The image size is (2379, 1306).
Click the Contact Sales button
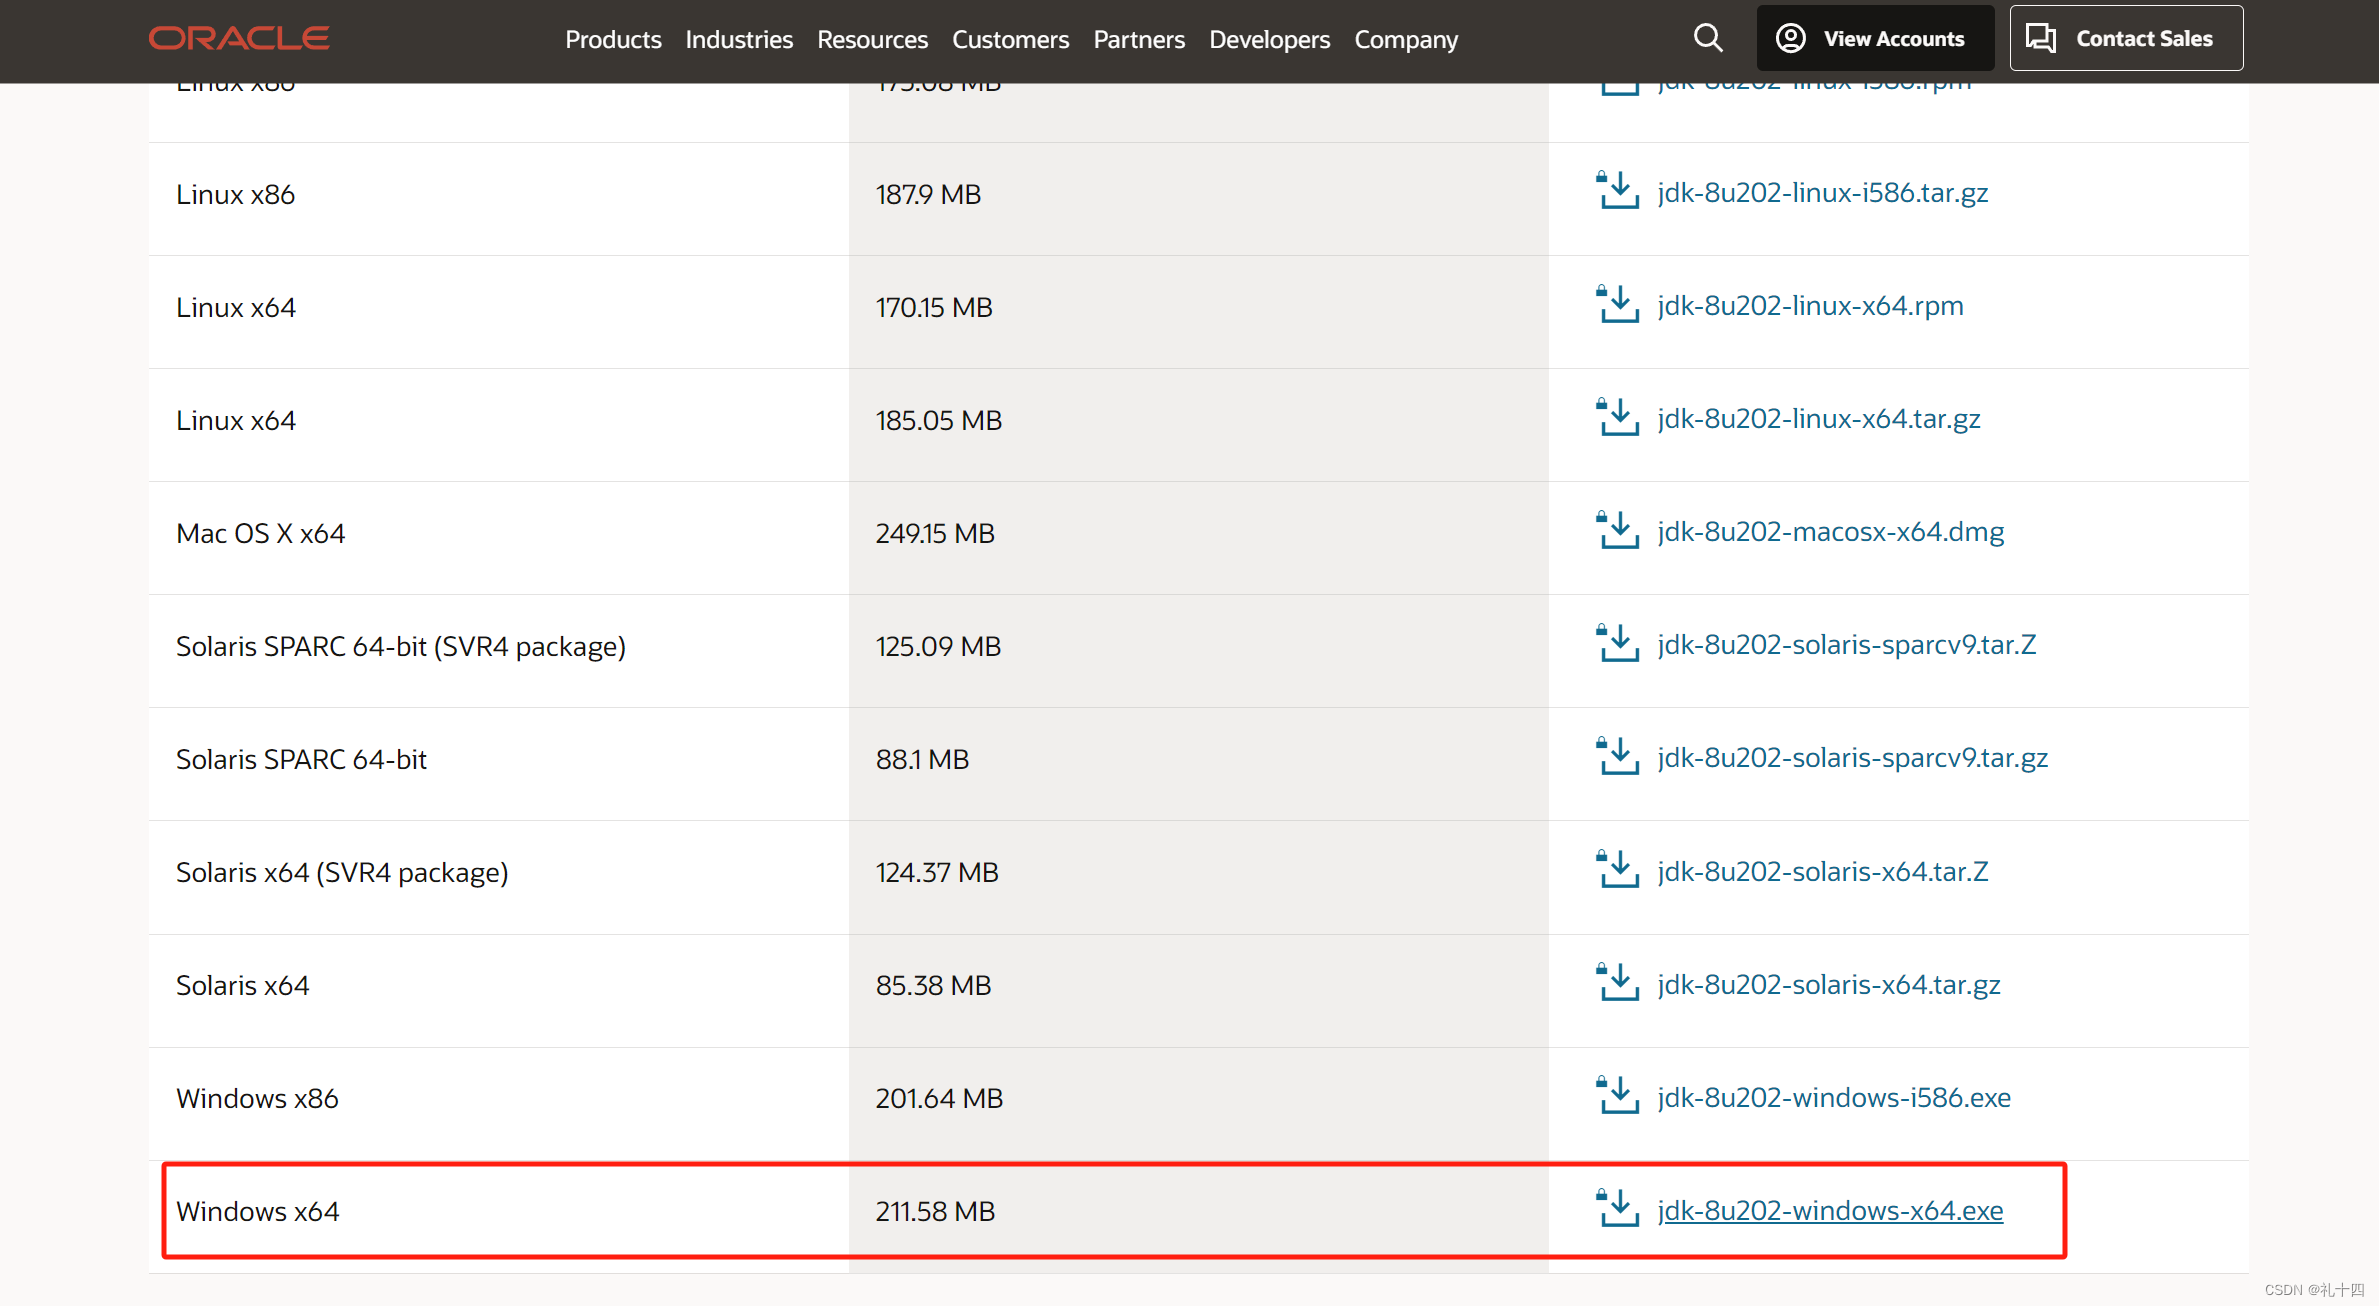tap(2126, 38)
